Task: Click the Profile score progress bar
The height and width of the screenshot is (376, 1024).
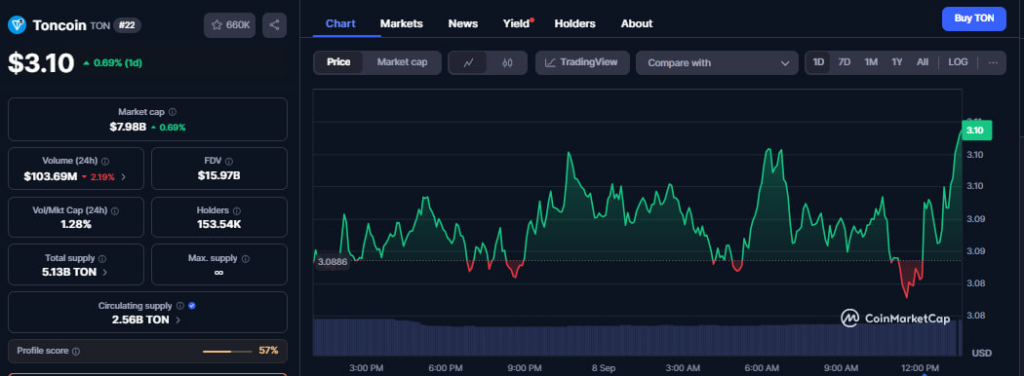Action: (227, 351)
